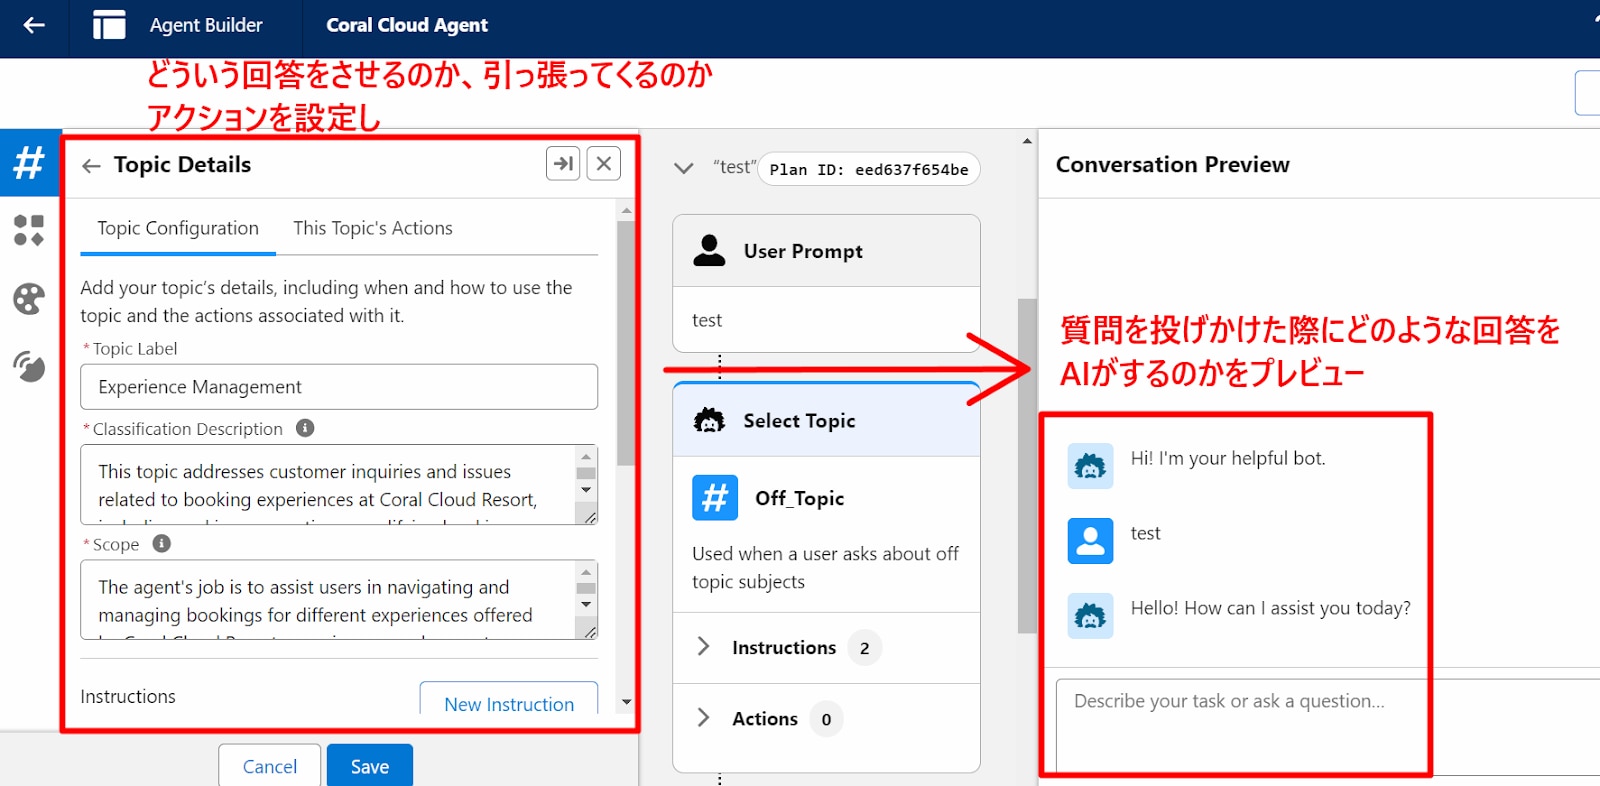Close the Topic Details panel

tap(604, 163)
